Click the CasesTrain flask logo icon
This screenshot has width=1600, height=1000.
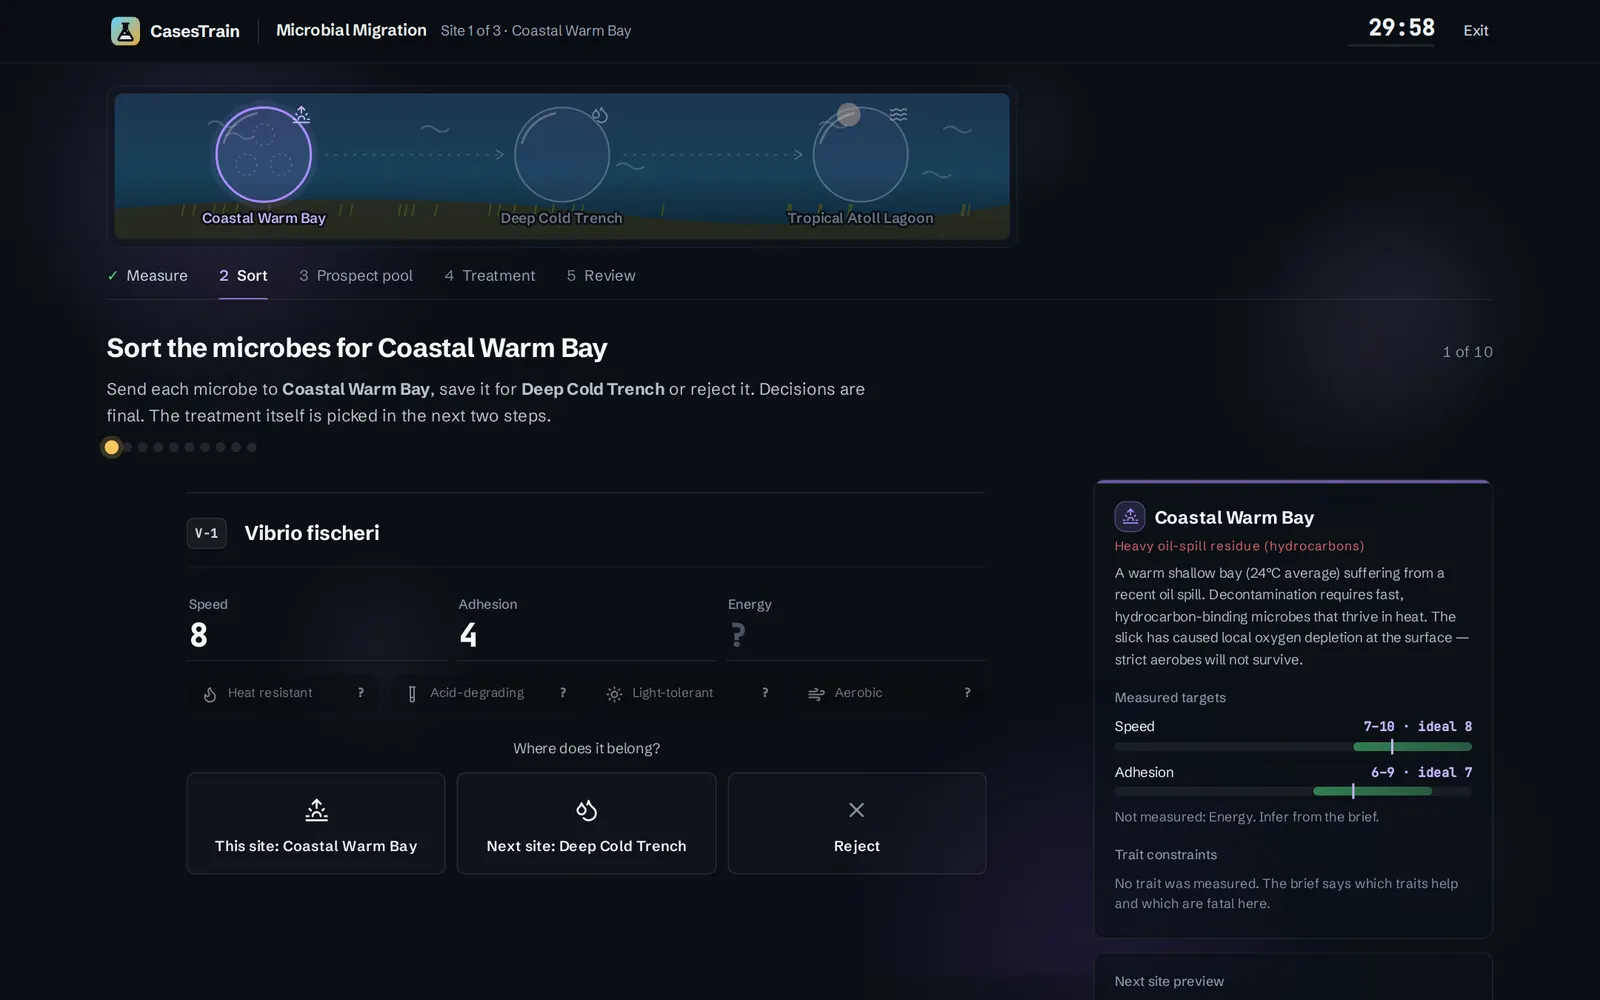(x=125, y=31)
